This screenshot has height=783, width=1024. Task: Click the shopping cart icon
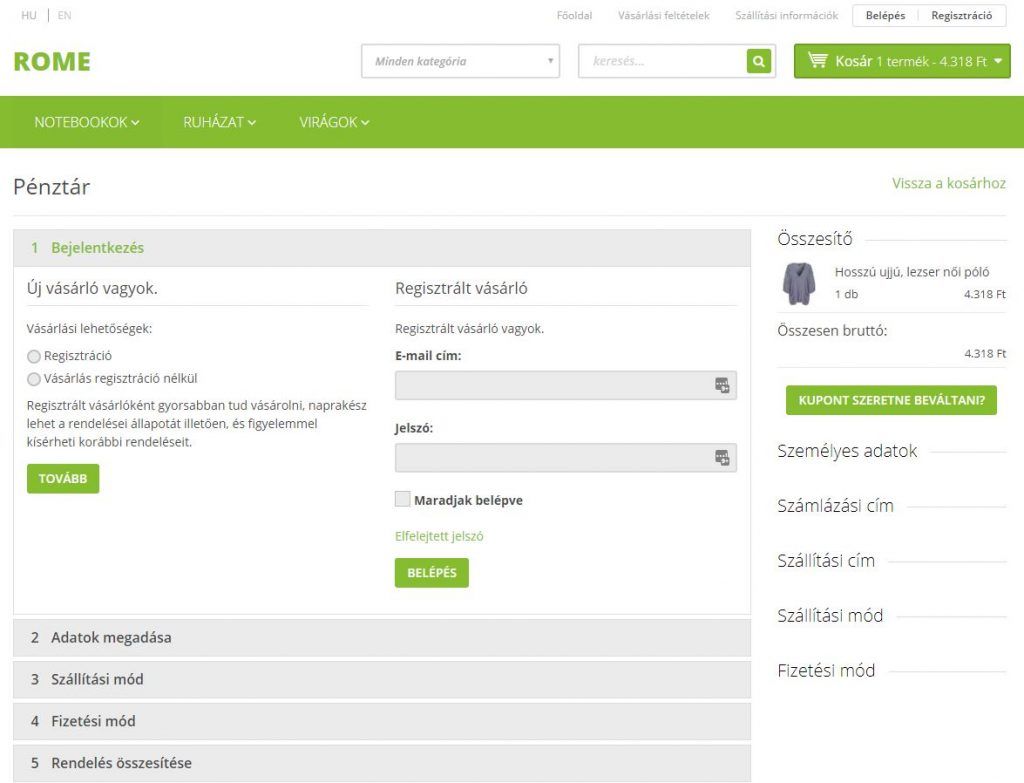click(x=818, y=60)
